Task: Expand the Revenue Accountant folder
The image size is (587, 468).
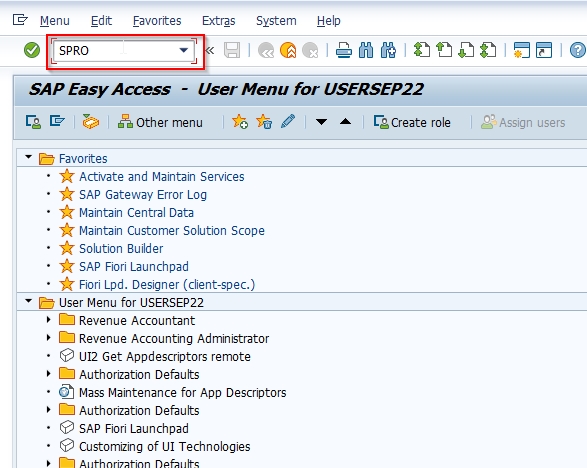Action: pyautogui.click(x=49, y=320)
